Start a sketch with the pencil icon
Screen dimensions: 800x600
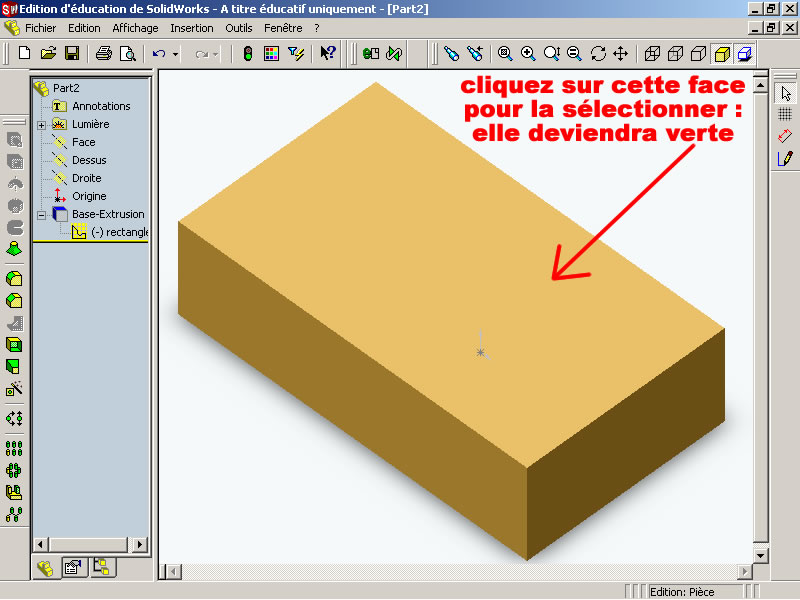point(785,158)
